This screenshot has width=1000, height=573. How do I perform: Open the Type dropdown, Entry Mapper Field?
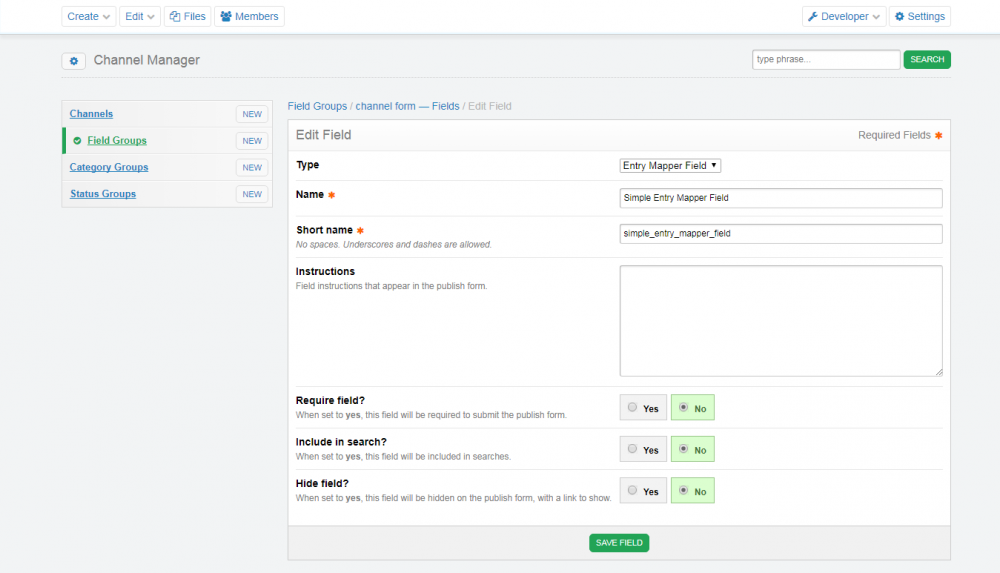click(670, 166)
